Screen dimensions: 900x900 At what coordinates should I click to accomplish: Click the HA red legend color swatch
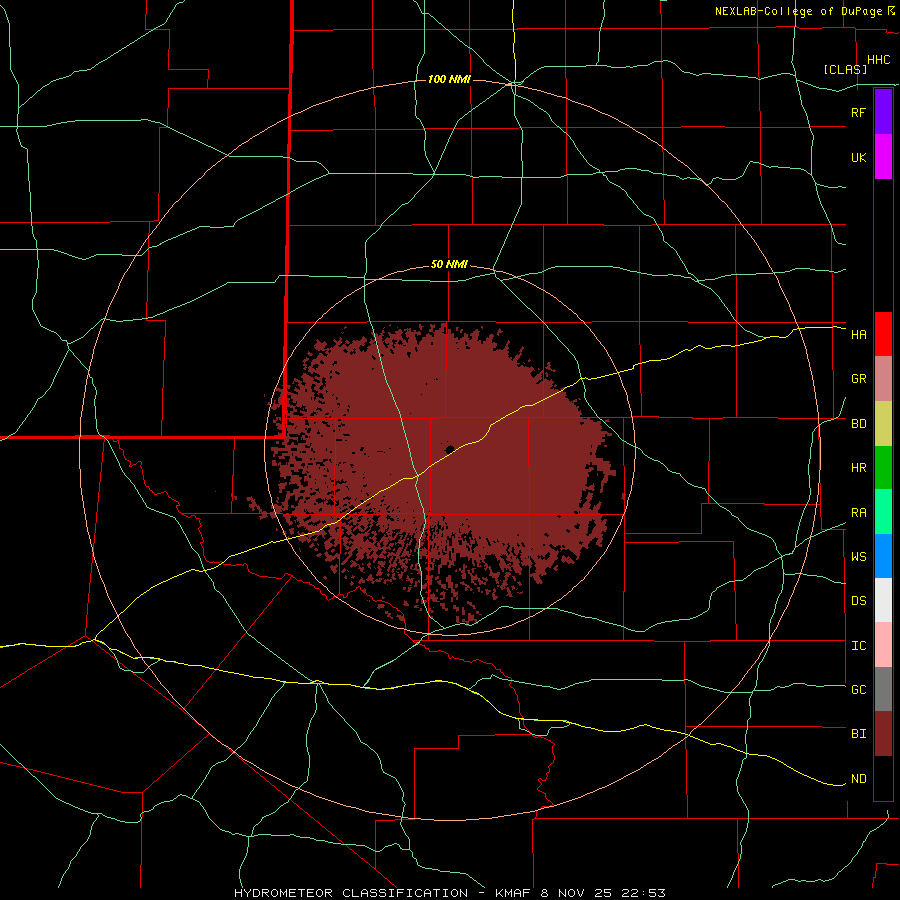tap(883, 334)
